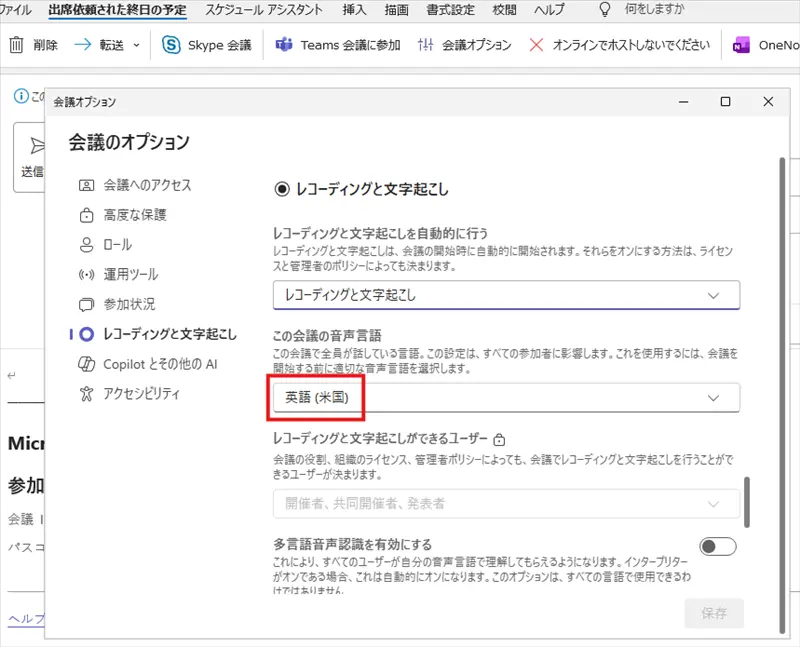
Task: Open 参加状況 settings page
Action: [129, 304]
